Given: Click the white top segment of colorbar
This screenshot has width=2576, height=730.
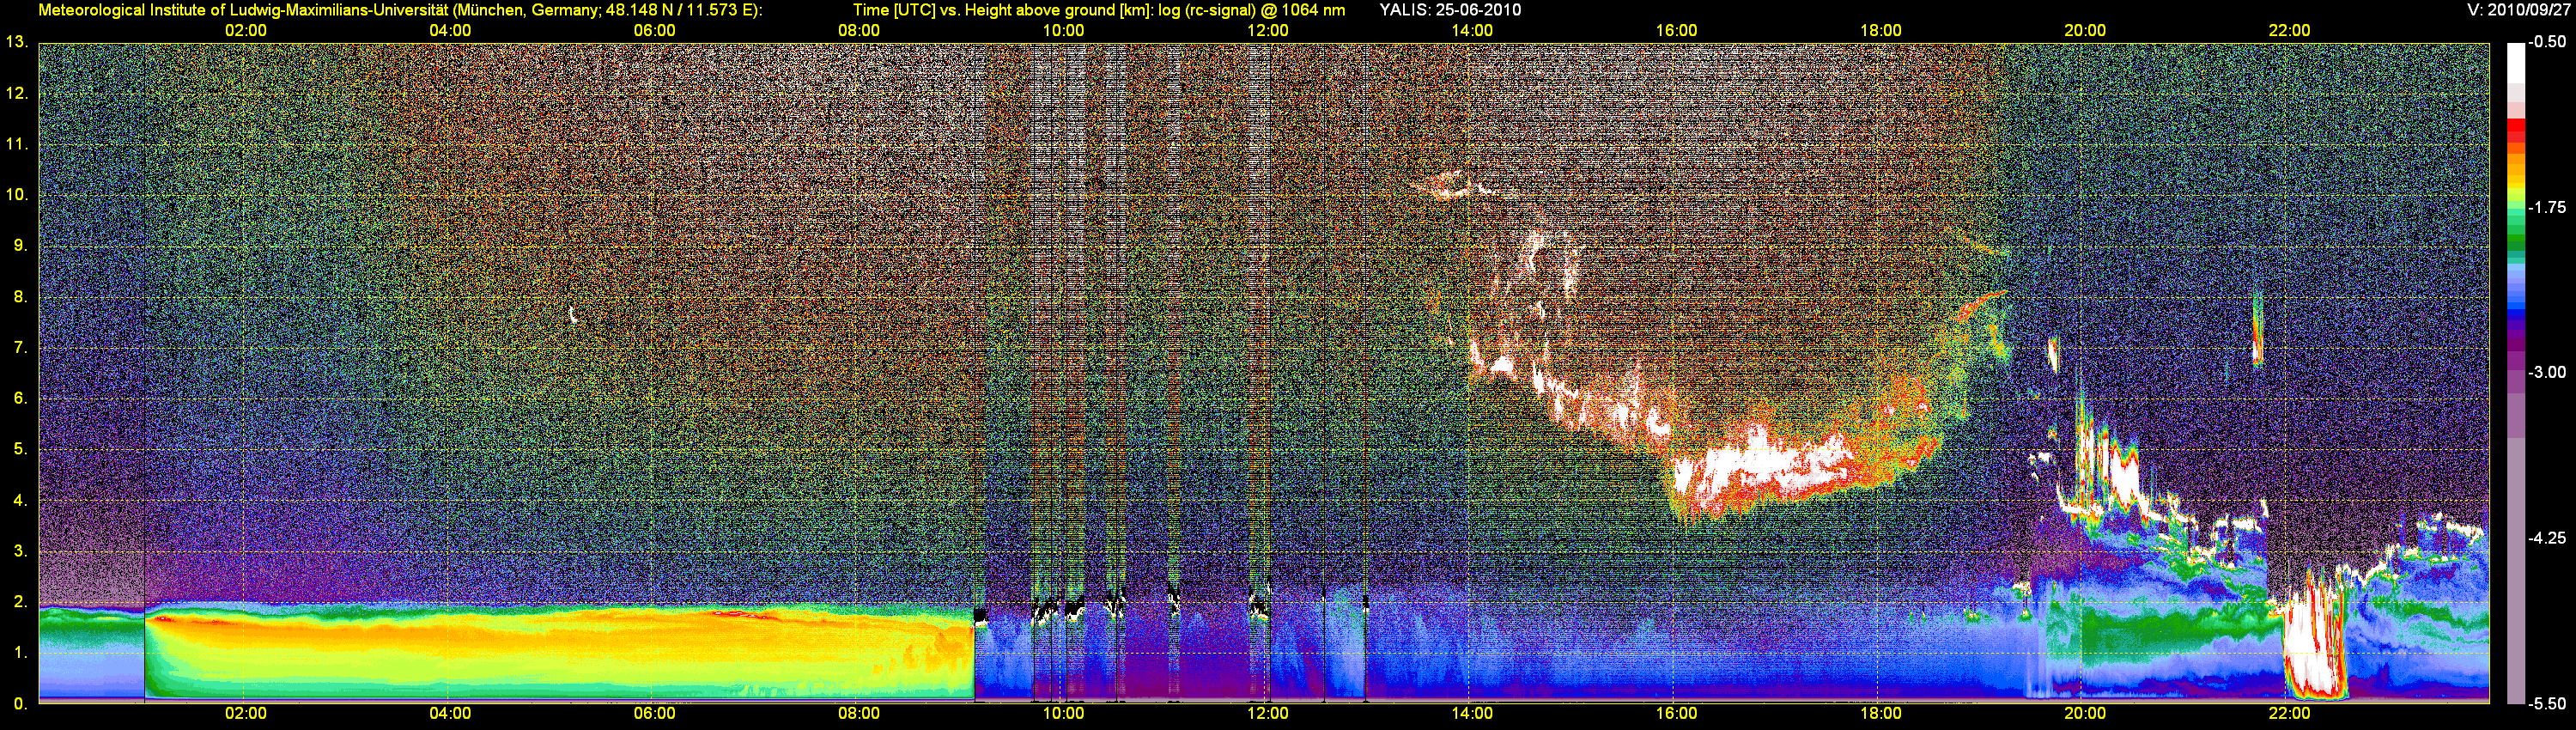Looking at the screenshot, I should click(x=2515, y=62).
